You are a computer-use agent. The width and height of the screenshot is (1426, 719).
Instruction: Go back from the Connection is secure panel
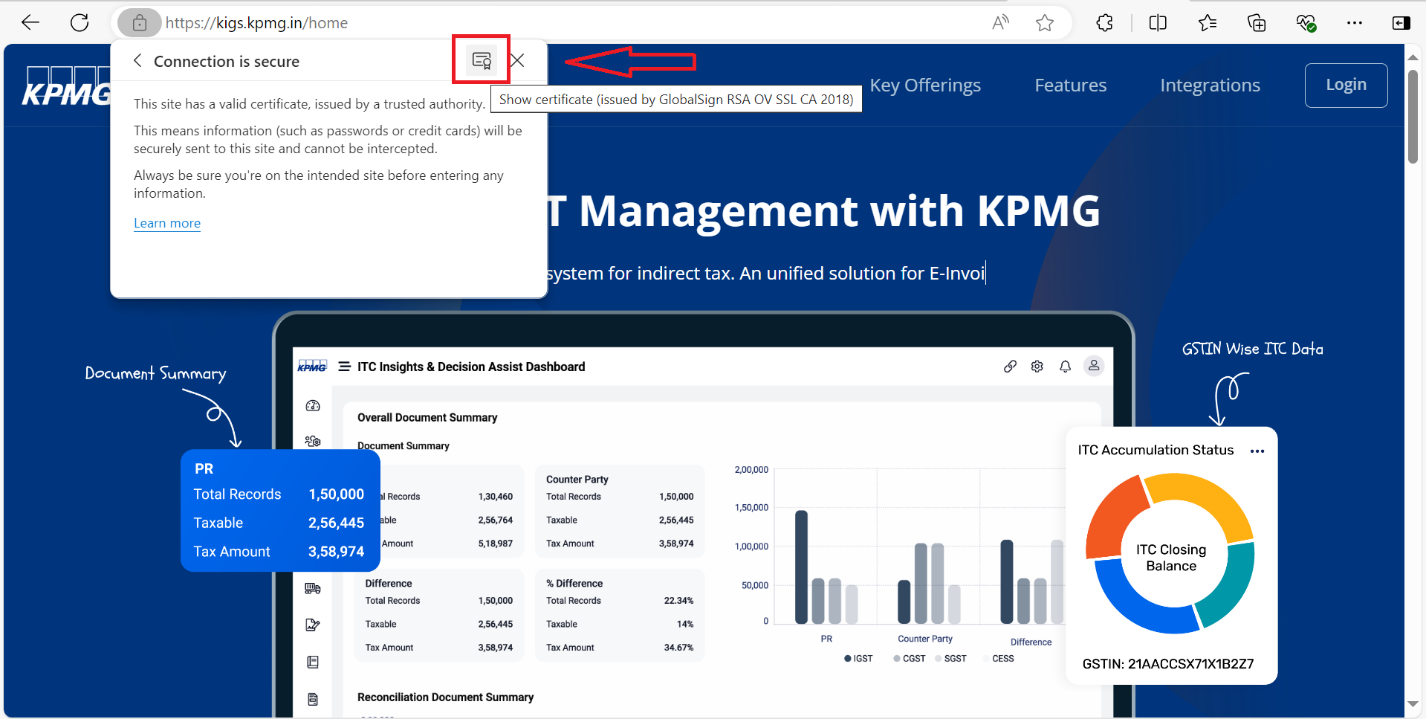(138, 61)
